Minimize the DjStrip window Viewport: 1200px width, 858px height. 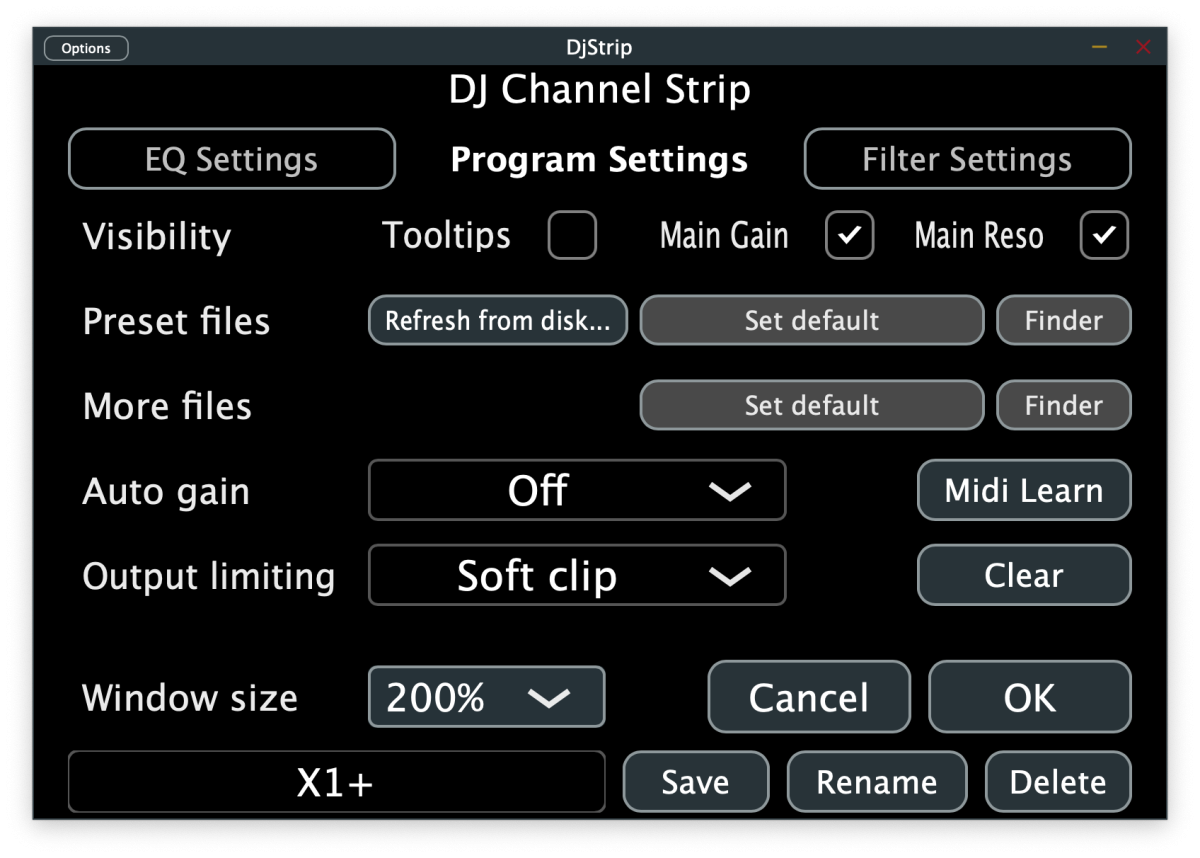click(x=1100, y=47)
